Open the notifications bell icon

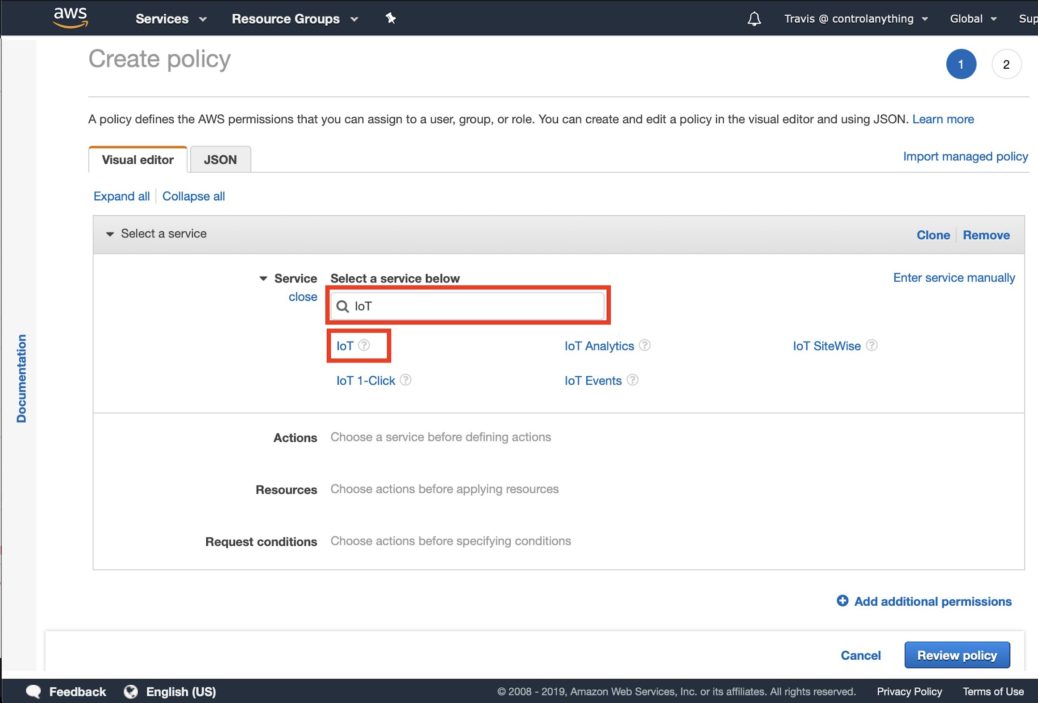click(x=755, y=17)
